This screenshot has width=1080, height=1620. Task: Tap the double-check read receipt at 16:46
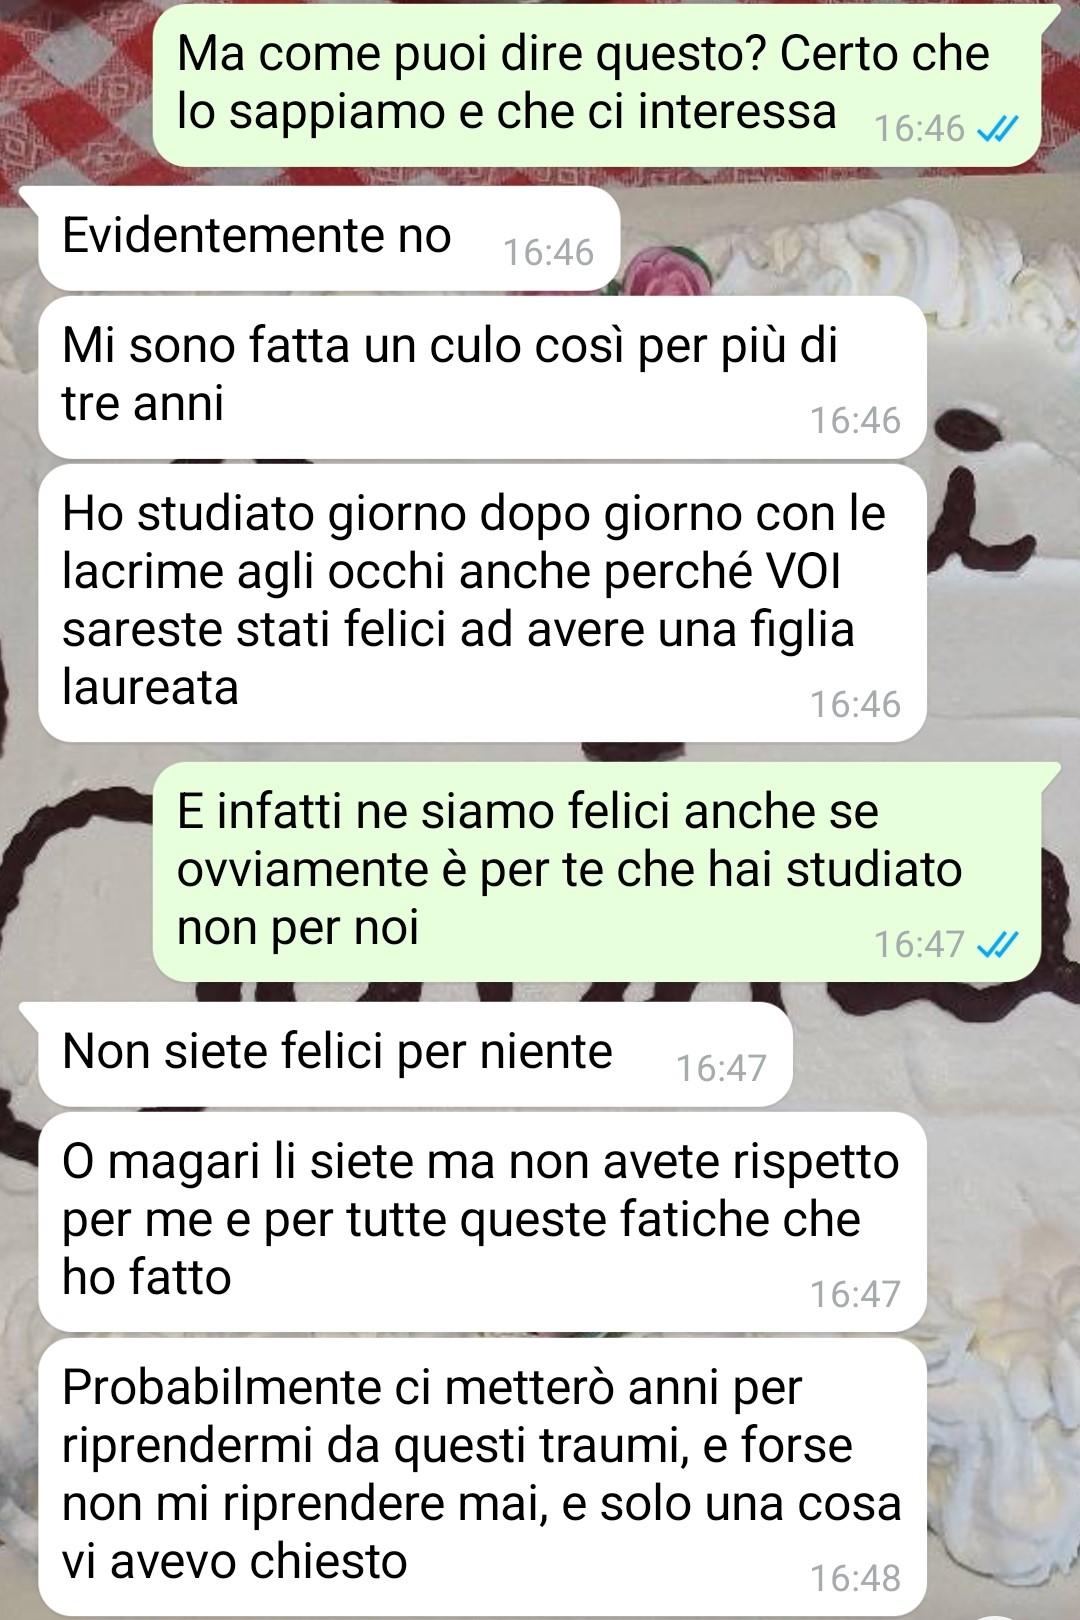click(x=997, y=128)
